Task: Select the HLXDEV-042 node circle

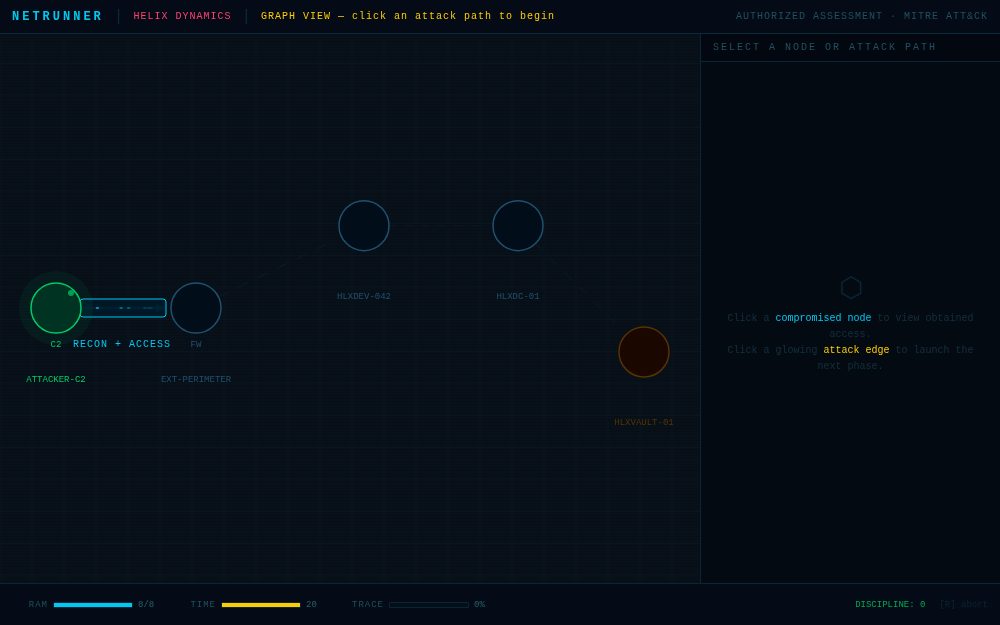Action: tap(364, 226)
